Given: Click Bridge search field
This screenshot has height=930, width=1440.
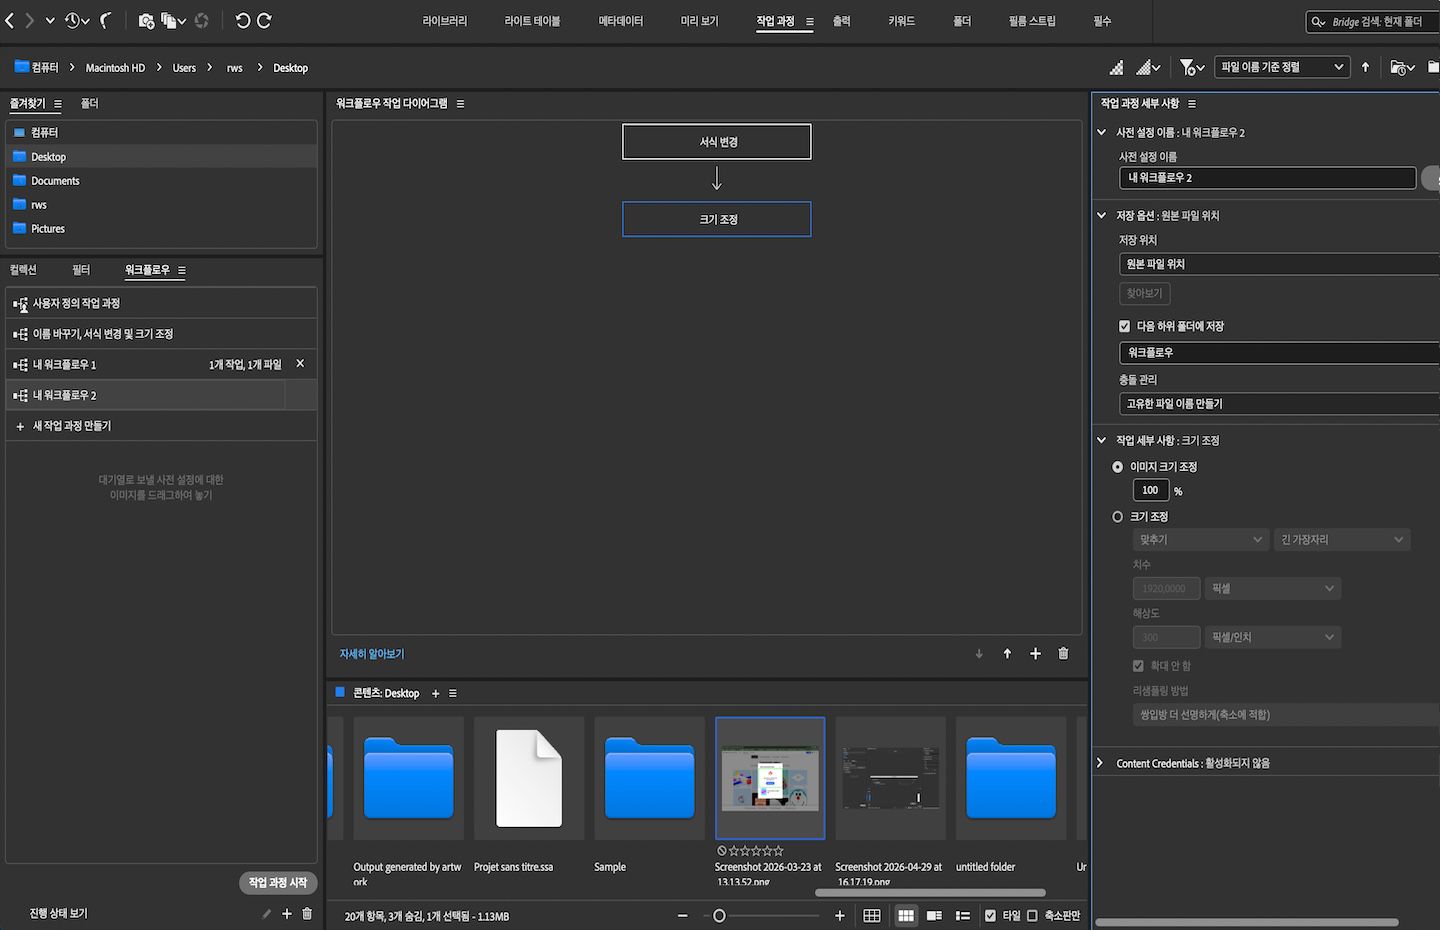Looking at the screenshot, I should (x=1373, y=21).
